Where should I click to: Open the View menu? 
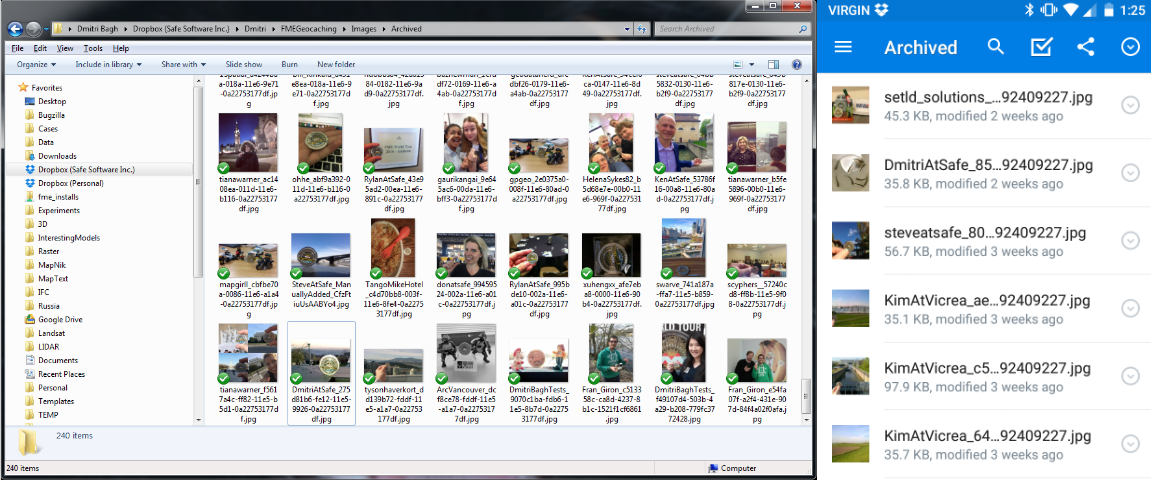(x=65, y=48)
